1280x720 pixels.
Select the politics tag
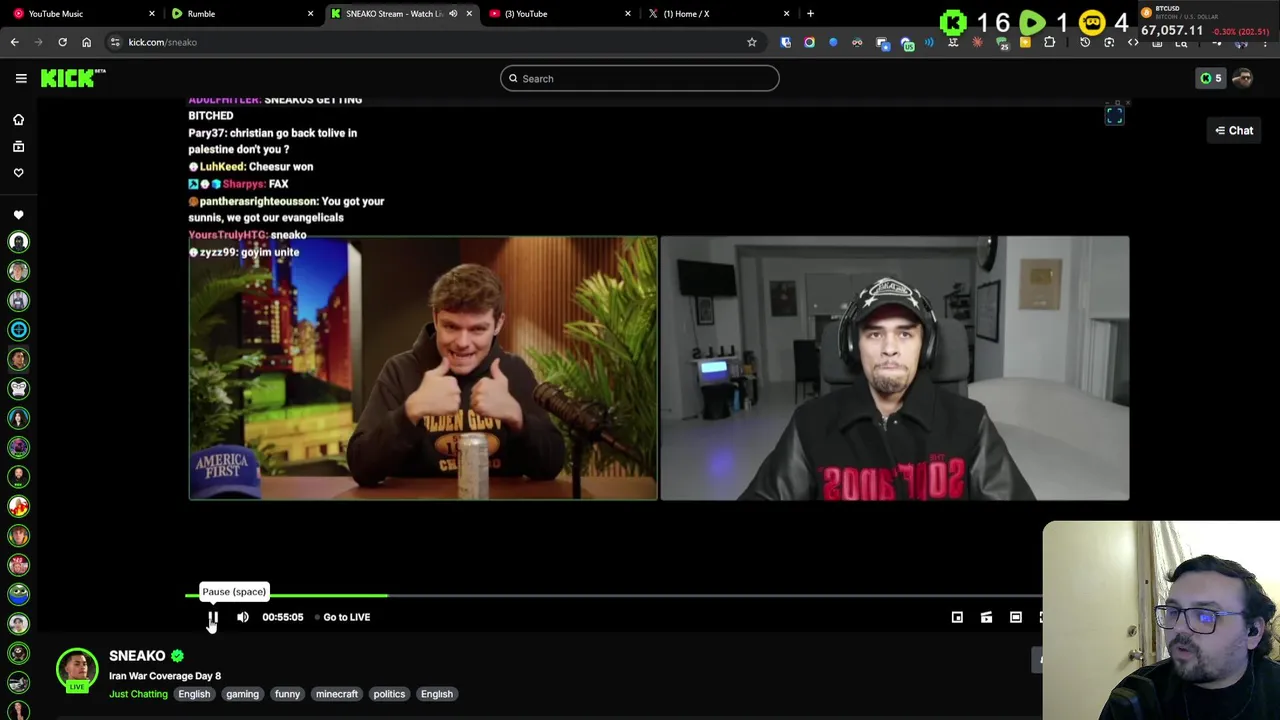tap(389, 694)
